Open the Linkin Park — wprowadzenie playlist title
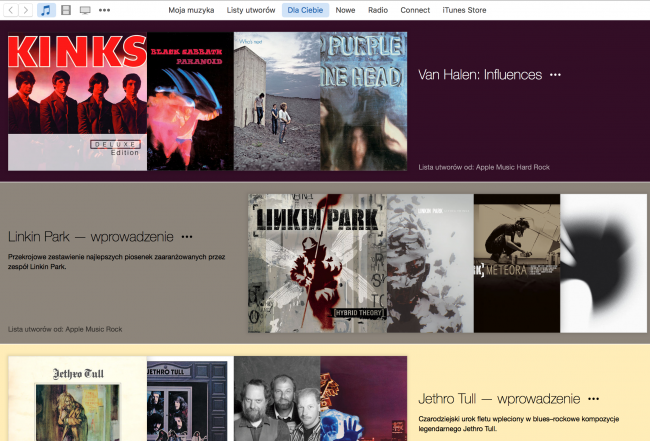 [91, 237]
